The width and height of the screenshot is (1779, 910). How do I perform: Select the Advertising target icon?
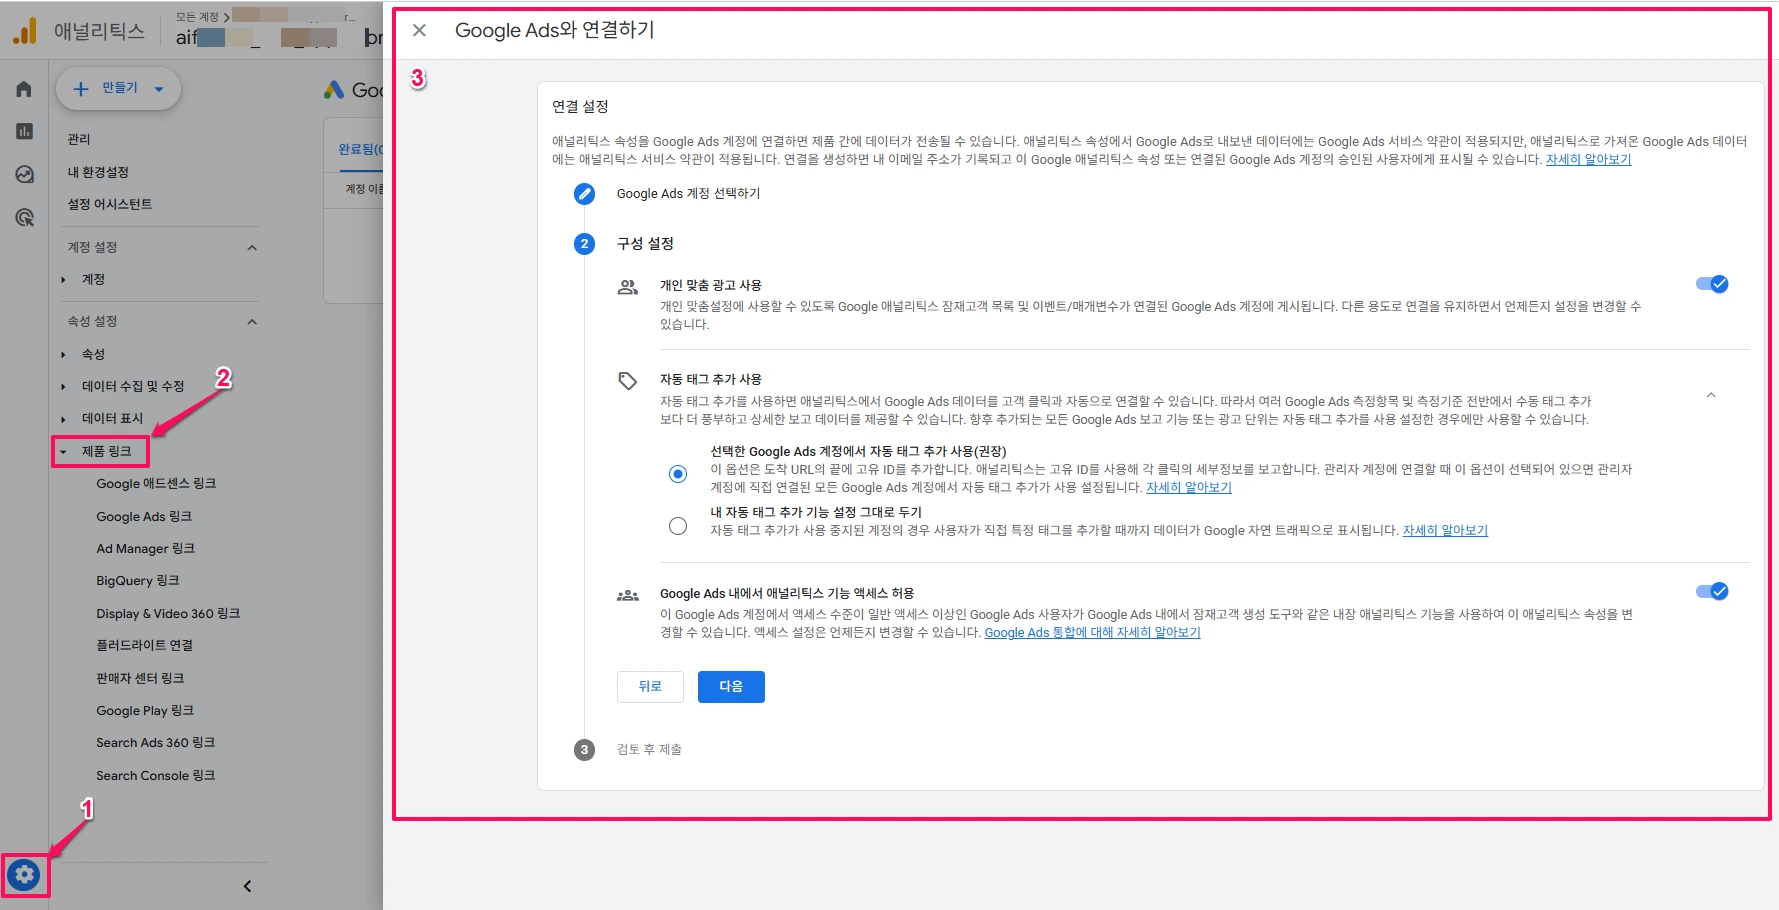pos(24,215)
